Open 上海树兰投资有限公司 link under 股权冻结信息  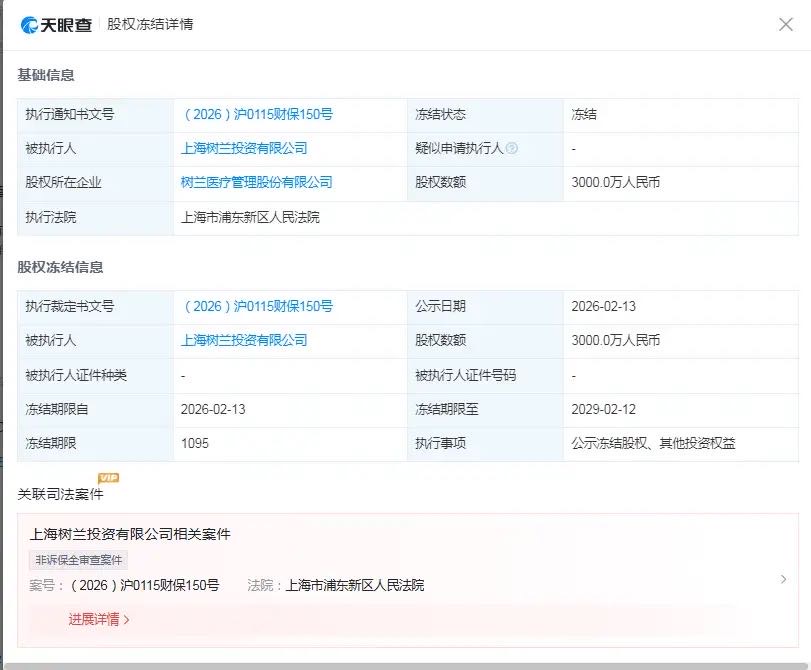(x=244, y=340)
